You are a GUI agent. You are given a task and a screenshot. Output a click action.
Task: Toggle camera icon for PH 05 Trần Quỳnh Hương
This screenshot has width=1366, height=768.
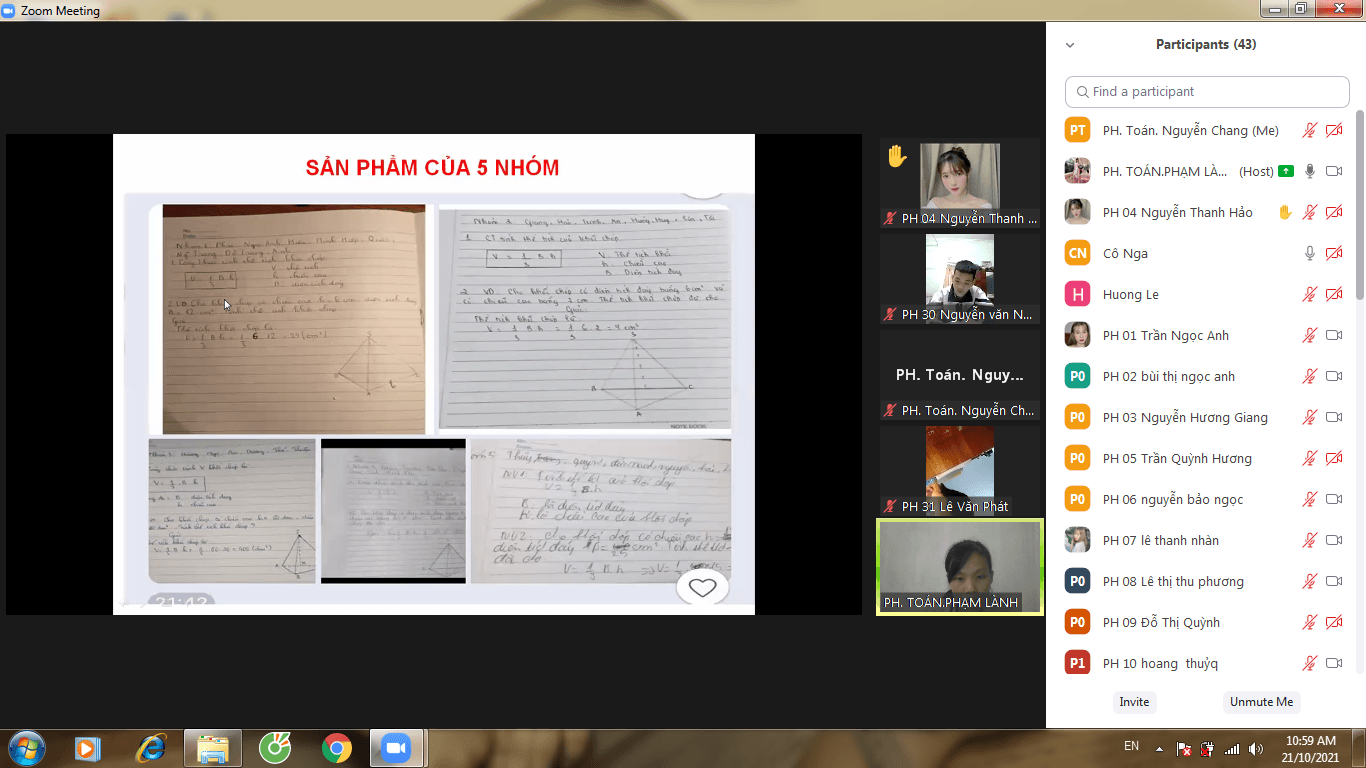coord(1333,459)
